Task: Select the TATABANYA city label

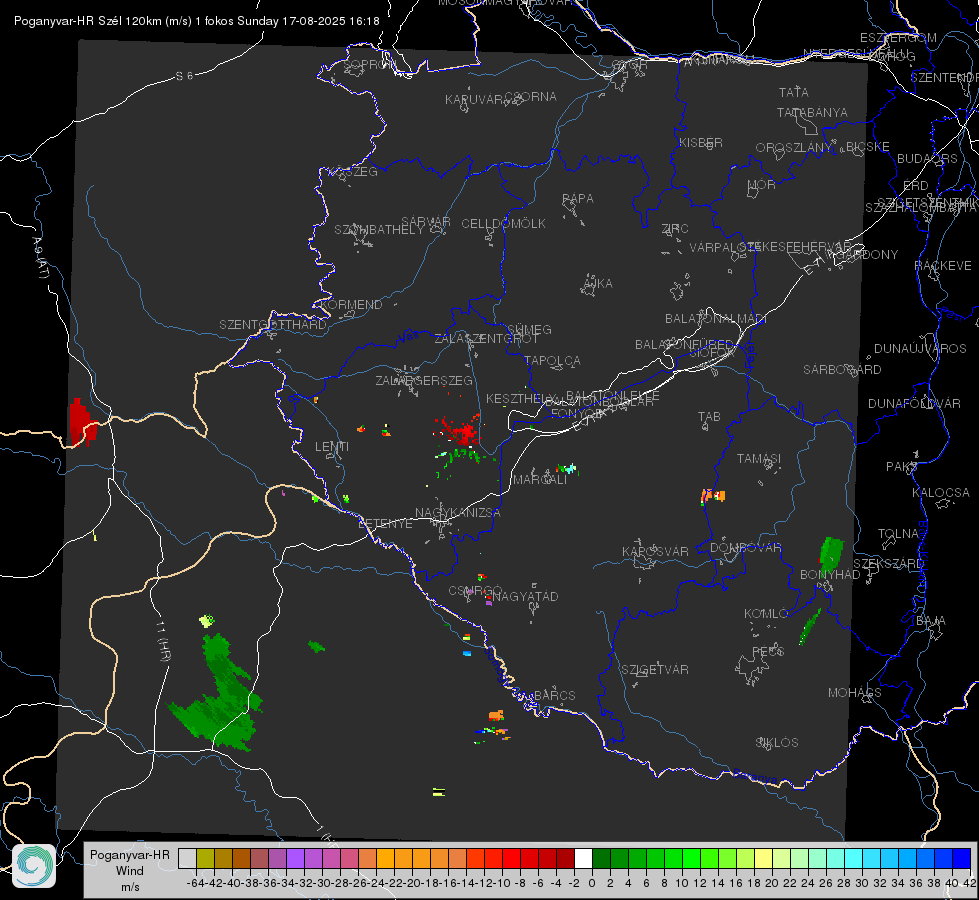Action: pyautogui.click(x=812, y=112)
